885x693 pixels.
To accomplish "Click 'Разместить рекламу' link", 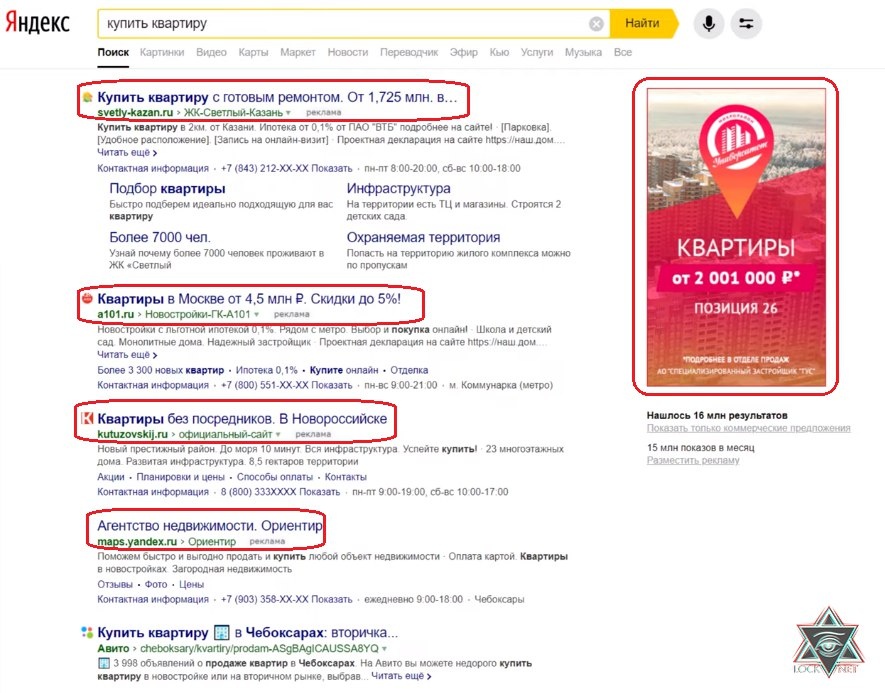I will [693, 460].
